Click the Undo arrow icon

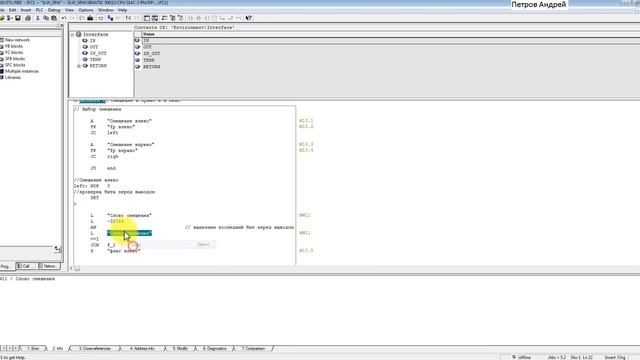[x=64, y=18]
